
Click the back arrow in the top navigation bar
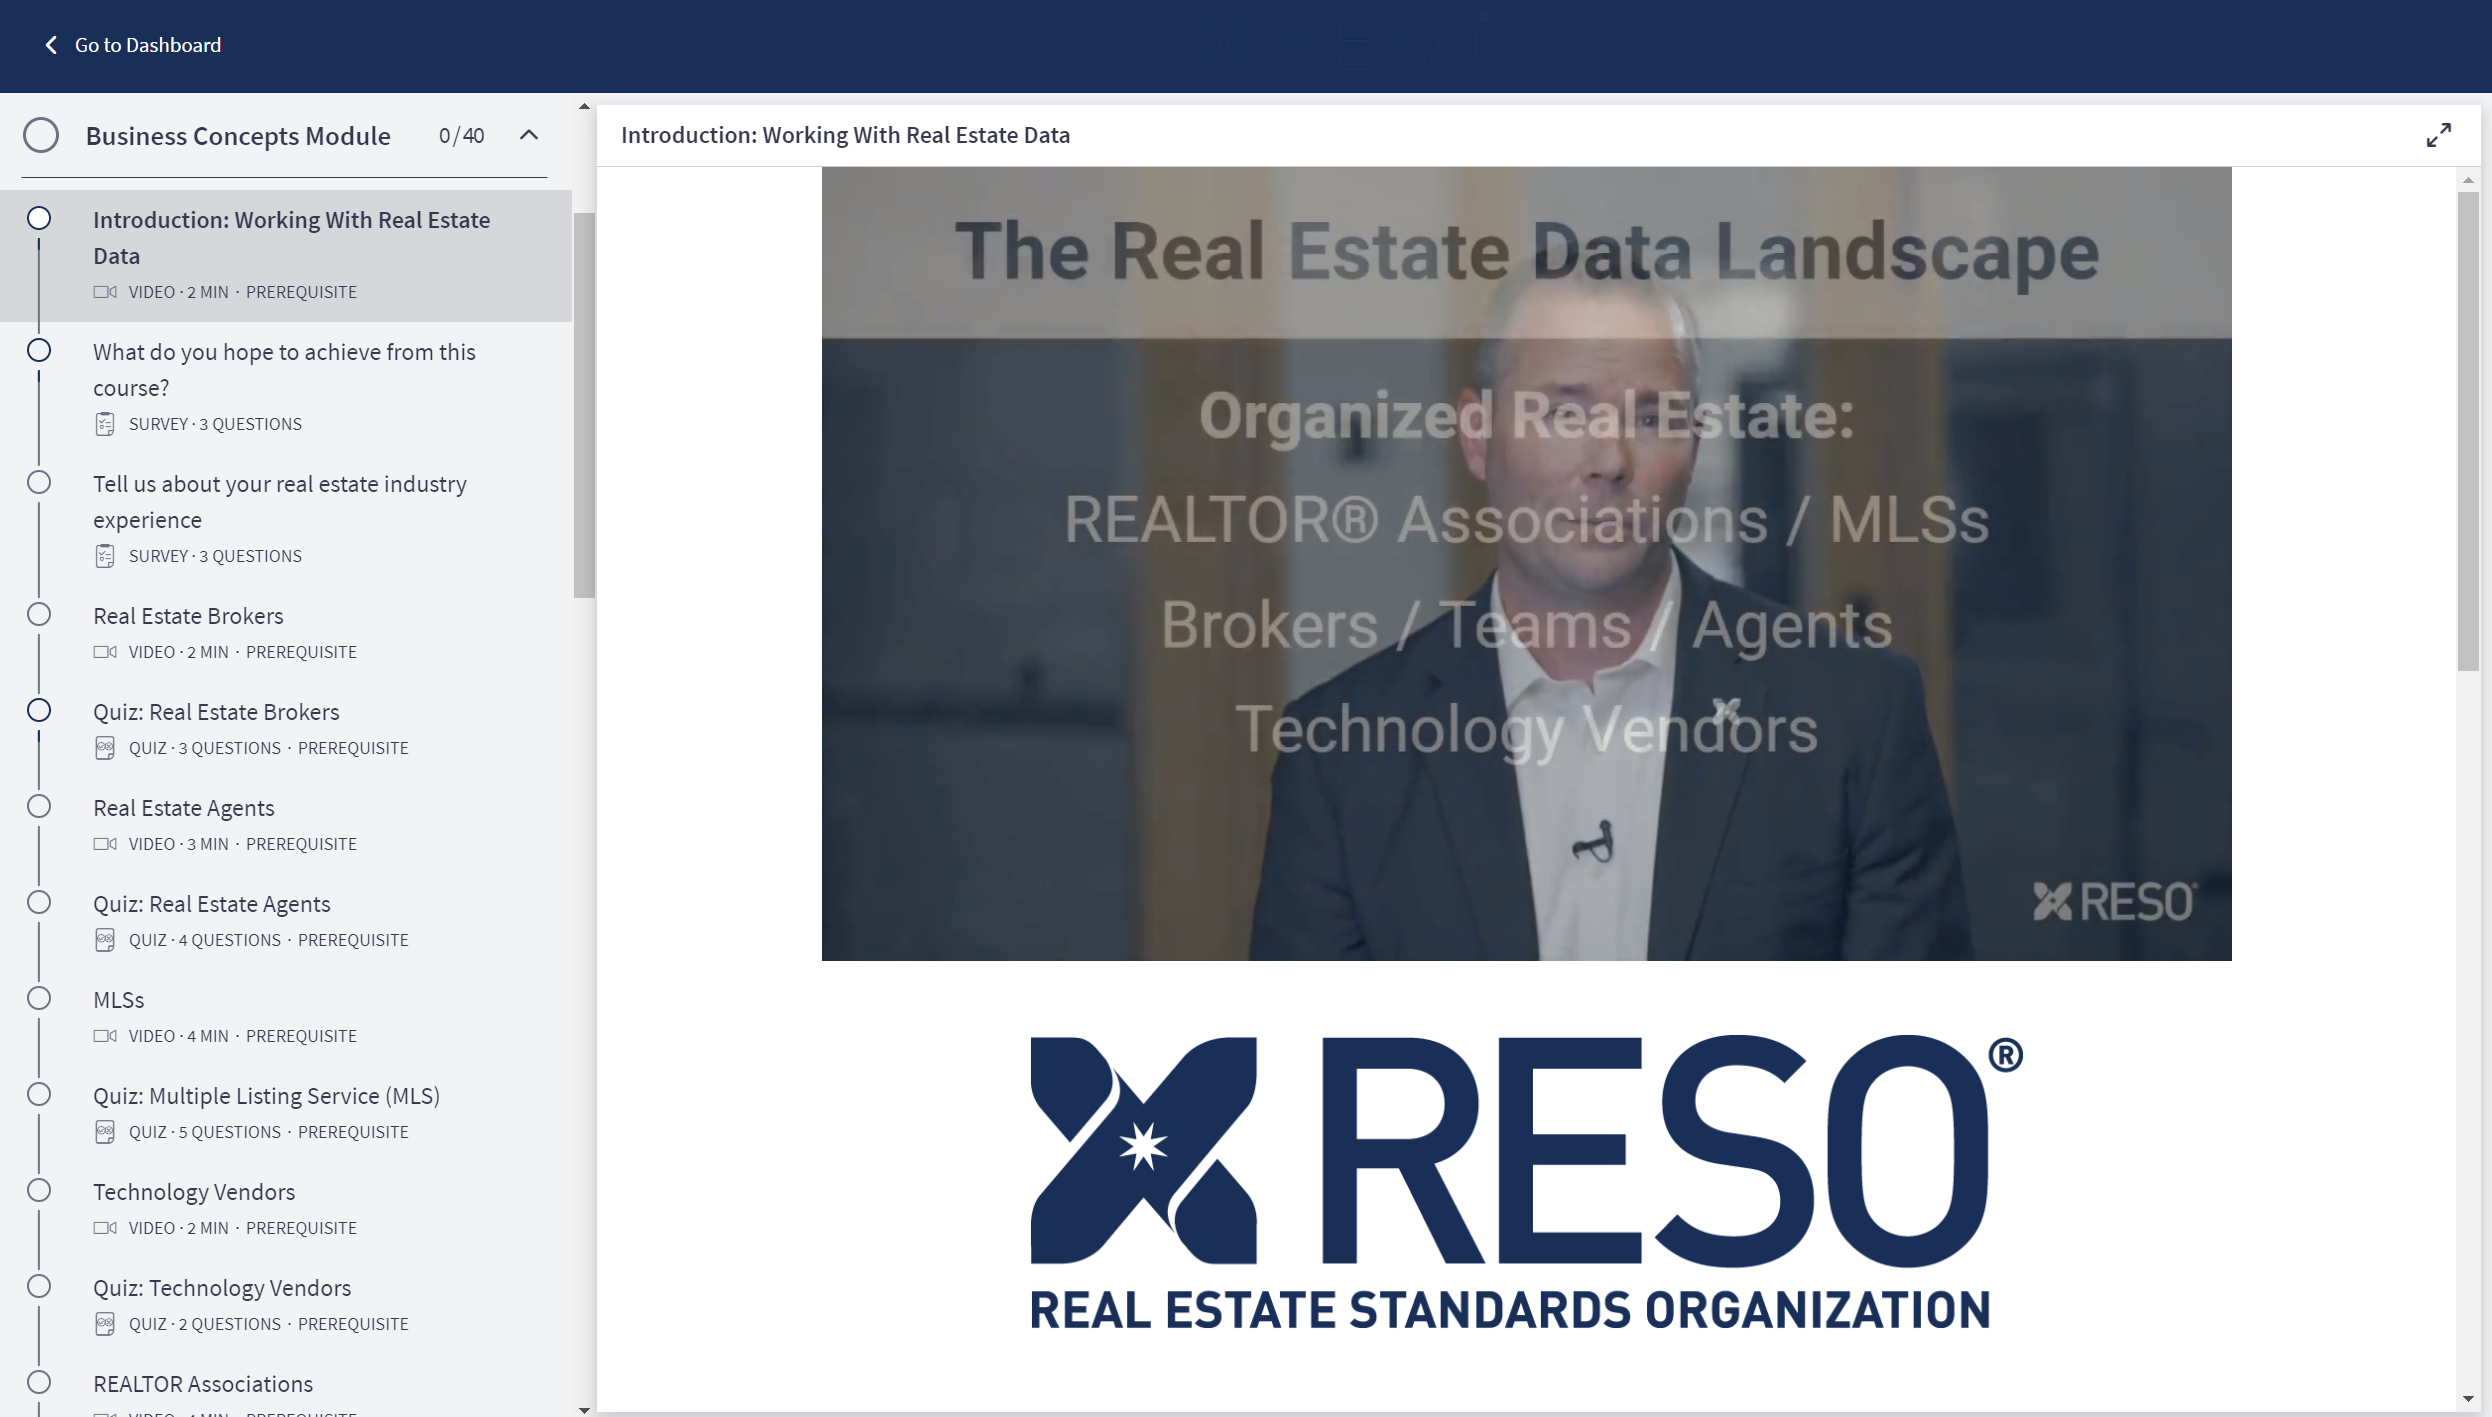(x=50, y=45)
